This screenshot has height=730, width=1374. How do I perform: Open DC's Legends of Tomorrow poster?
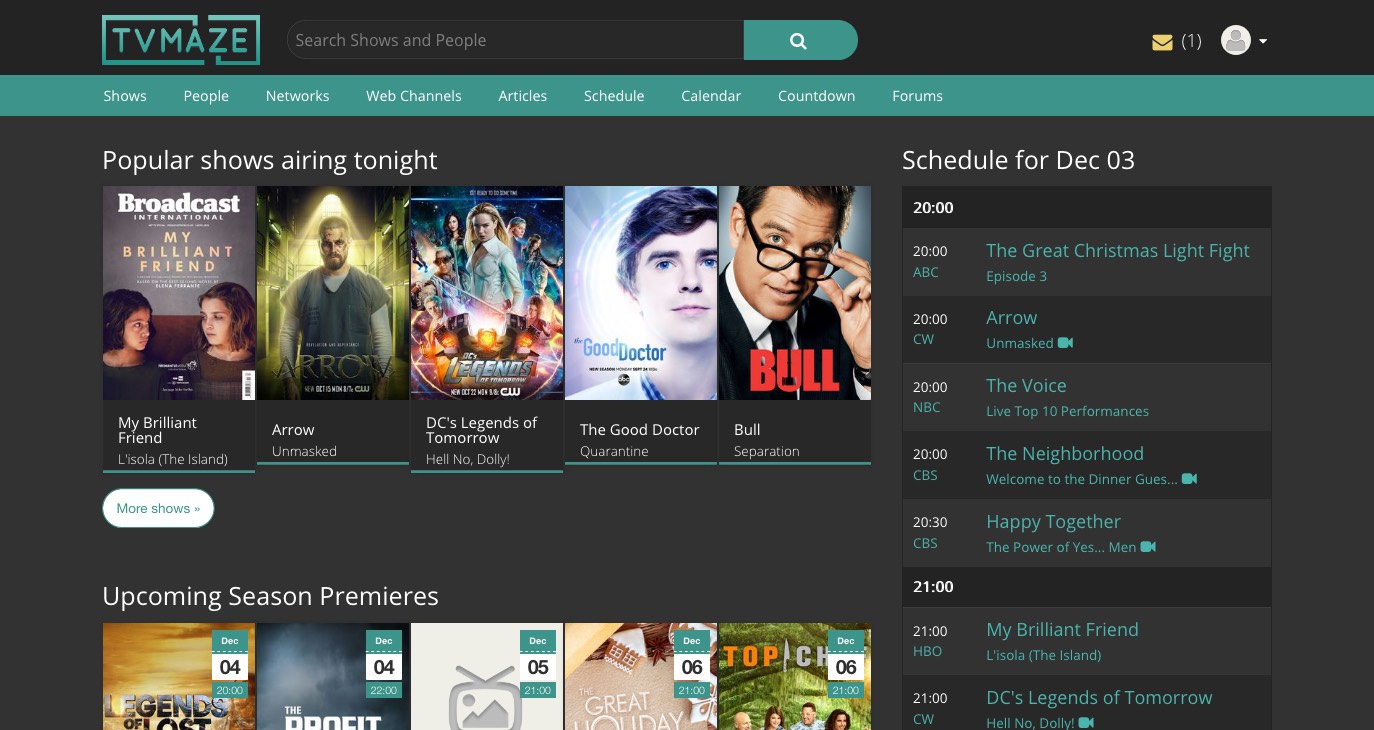487,293
